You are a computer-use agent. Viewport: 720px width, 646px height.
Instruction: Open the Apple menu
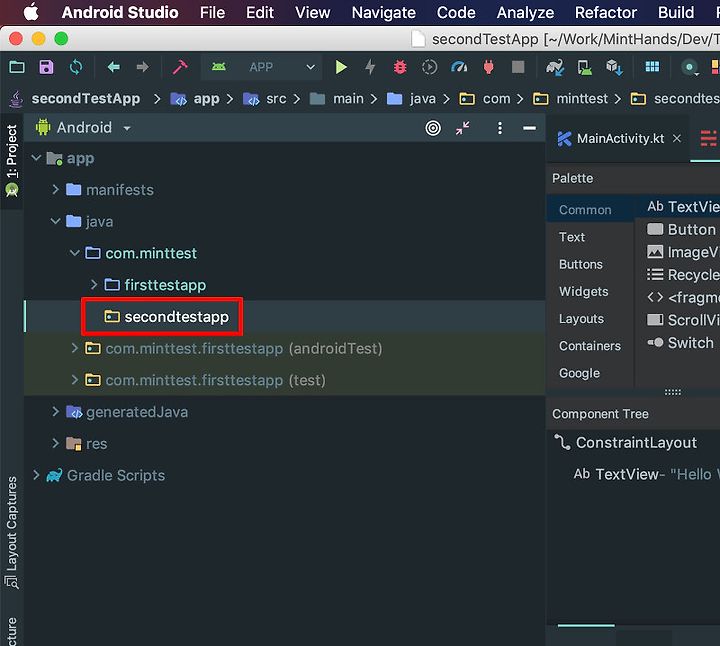pyautogui.click(x=31, y=12)
